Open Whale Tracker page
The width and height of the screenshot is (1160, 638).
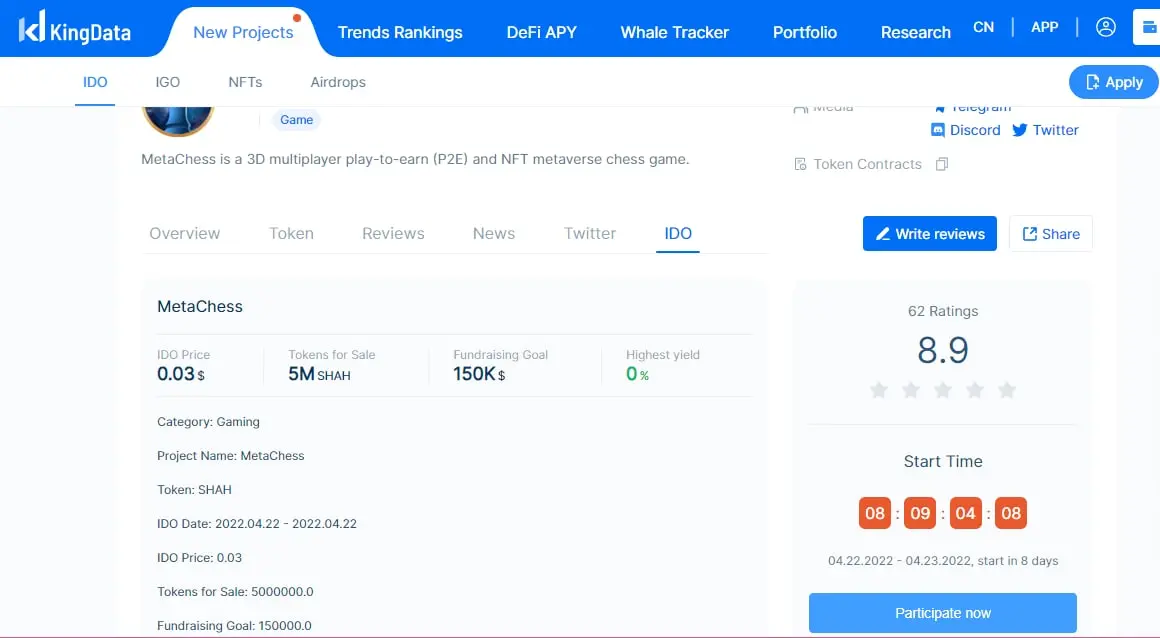click(x=675, y=33)
